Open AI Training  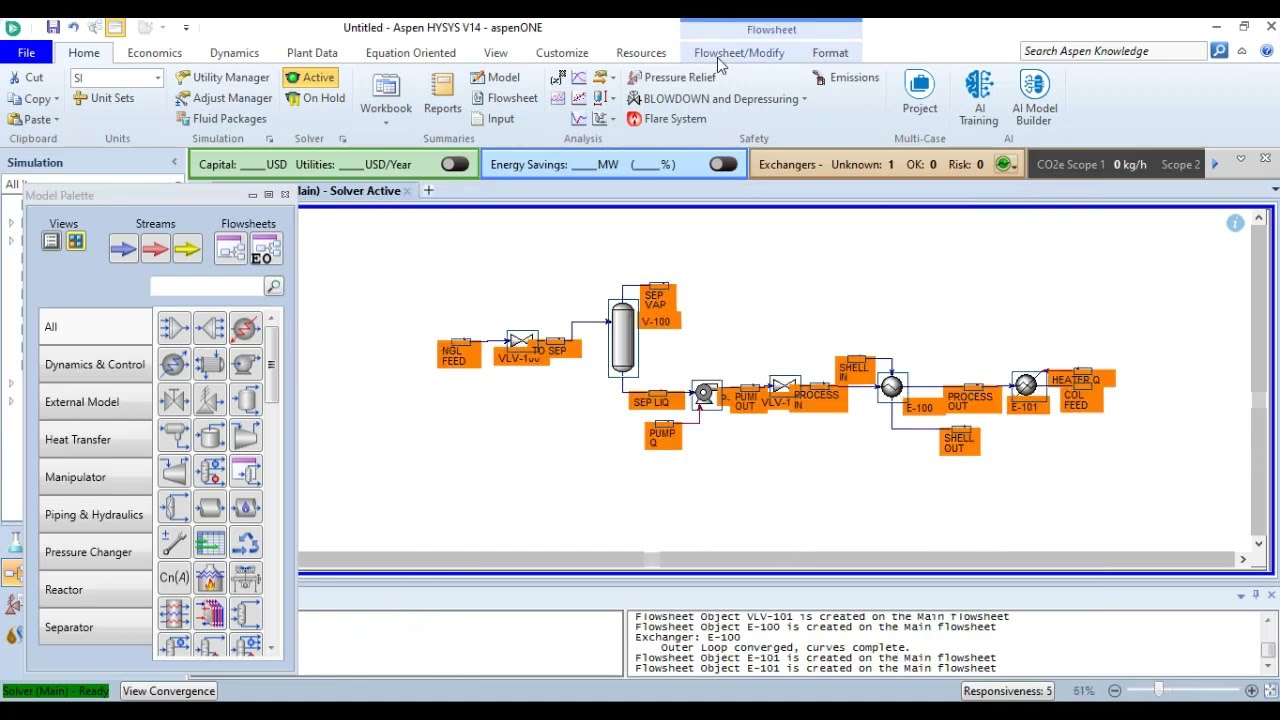point(979,98)
